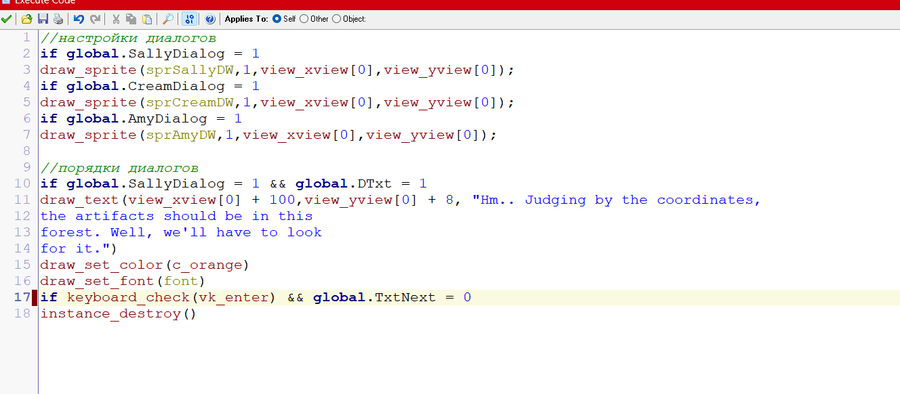Save the code with the floppy icon
Screen dimensions: 900x394
coord(42,19)
